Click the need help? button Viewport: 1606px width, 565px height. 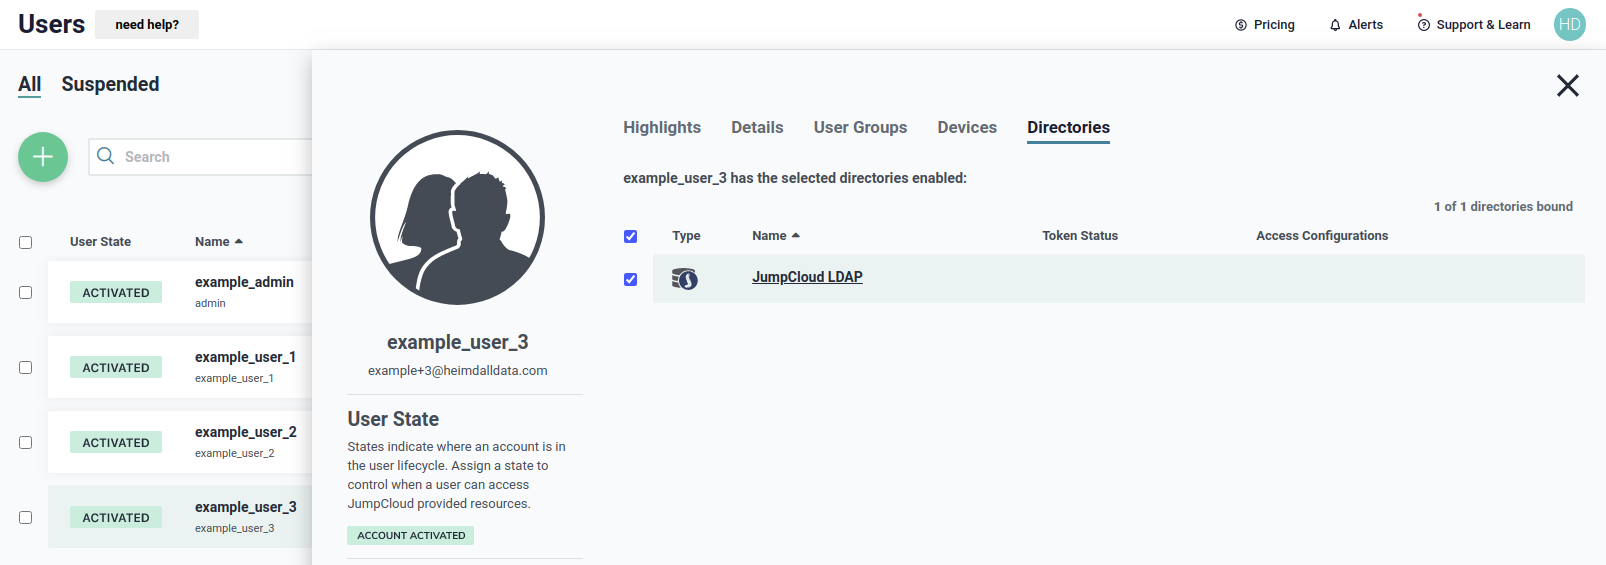(147, 25)
